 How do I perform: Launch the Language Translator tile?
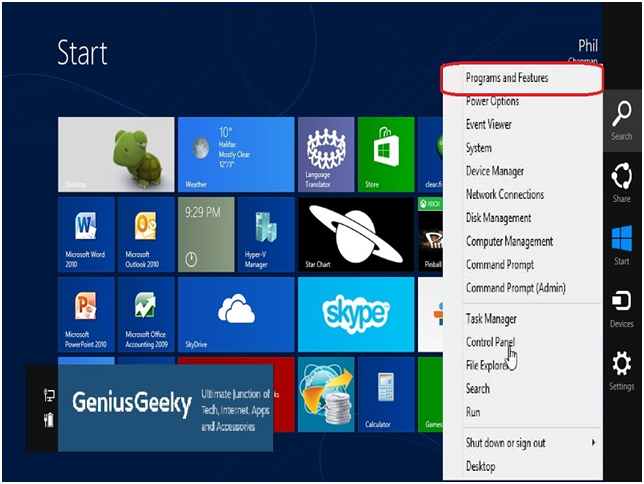pyautogui.click(x=326, y=154)
